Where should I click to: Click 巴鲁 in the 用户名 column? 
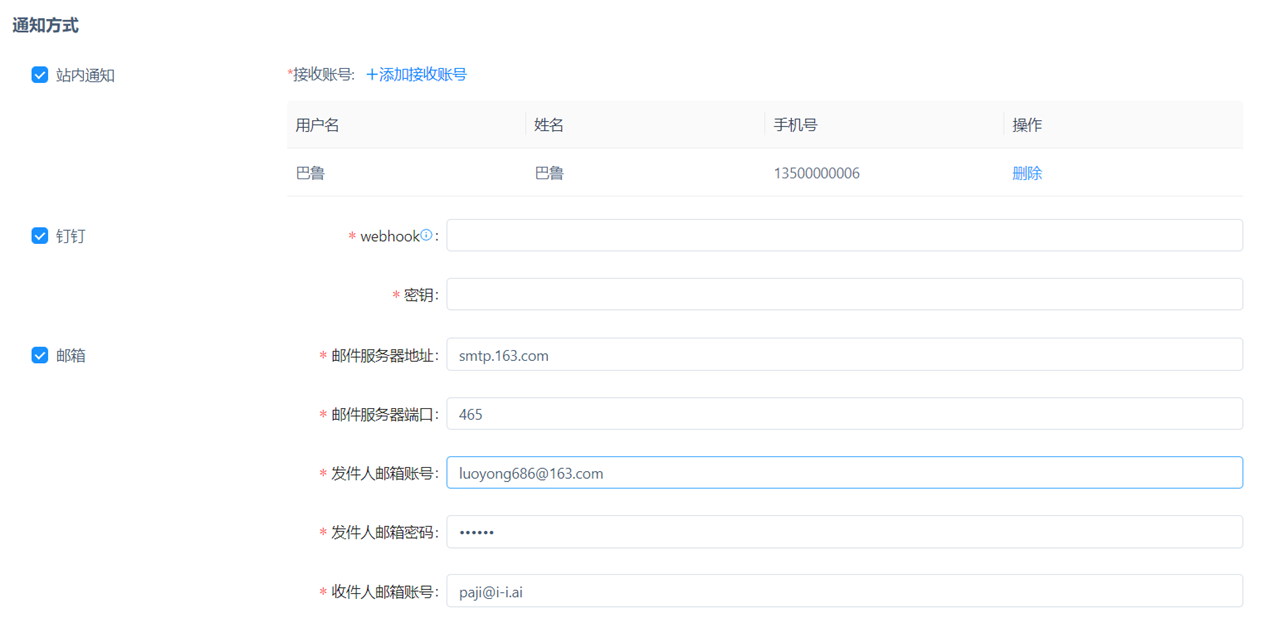(310, 173)
